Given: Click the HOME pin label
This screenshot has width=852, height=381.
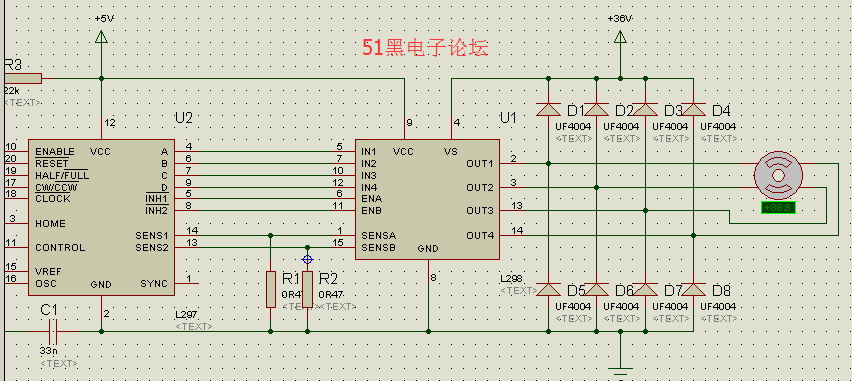Looking at the screenshot, I should click(50, 223).
